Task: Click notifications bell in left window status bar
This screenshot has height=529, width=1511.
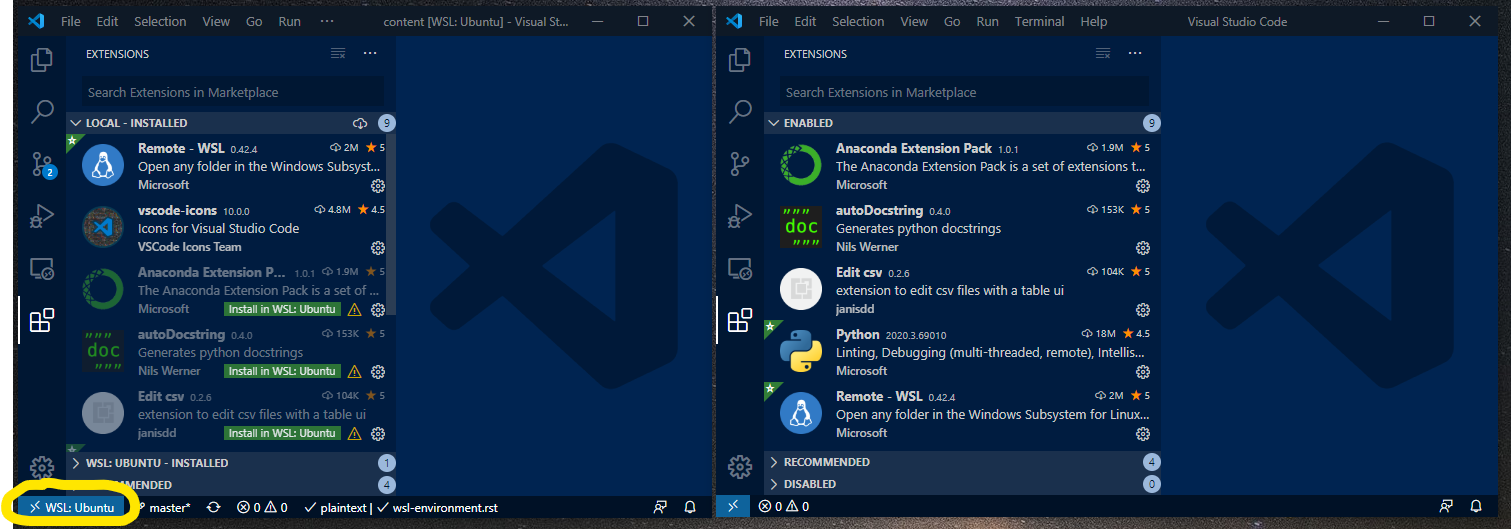Action: [690, 507]
